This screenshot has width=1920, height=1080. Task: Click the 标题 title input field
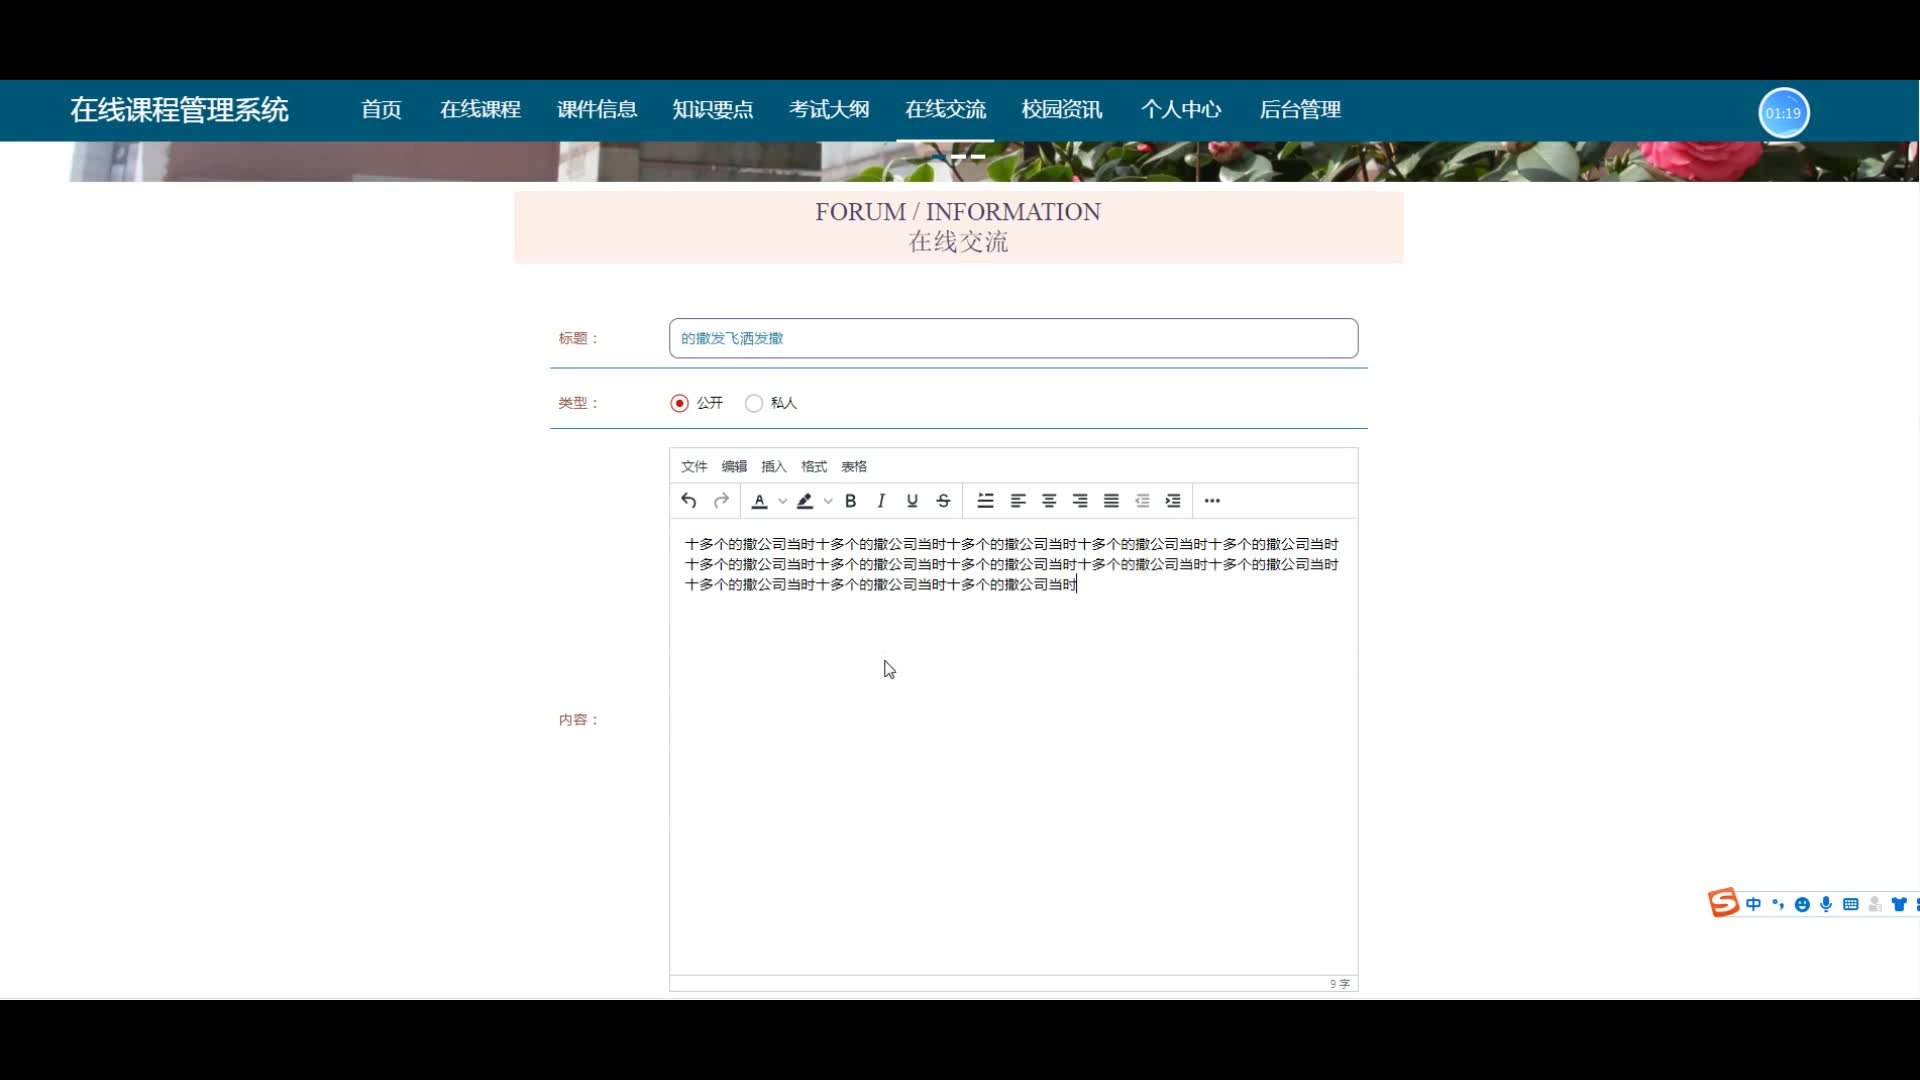[1013, 339]
